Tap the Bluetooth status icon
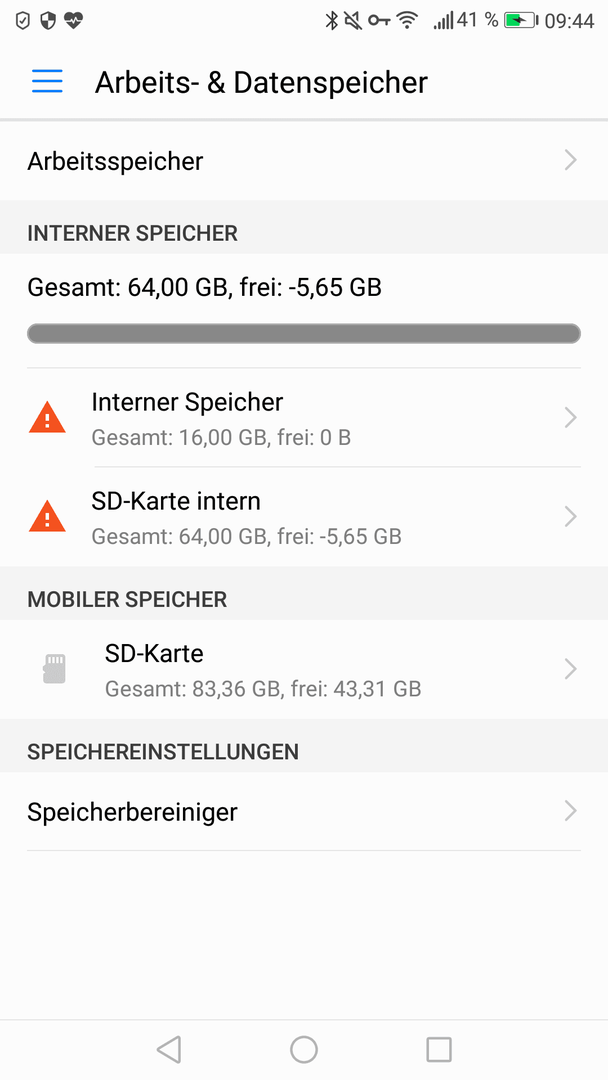The height and width of the screenshot is (1080, 608). click(x=331, y=21)
